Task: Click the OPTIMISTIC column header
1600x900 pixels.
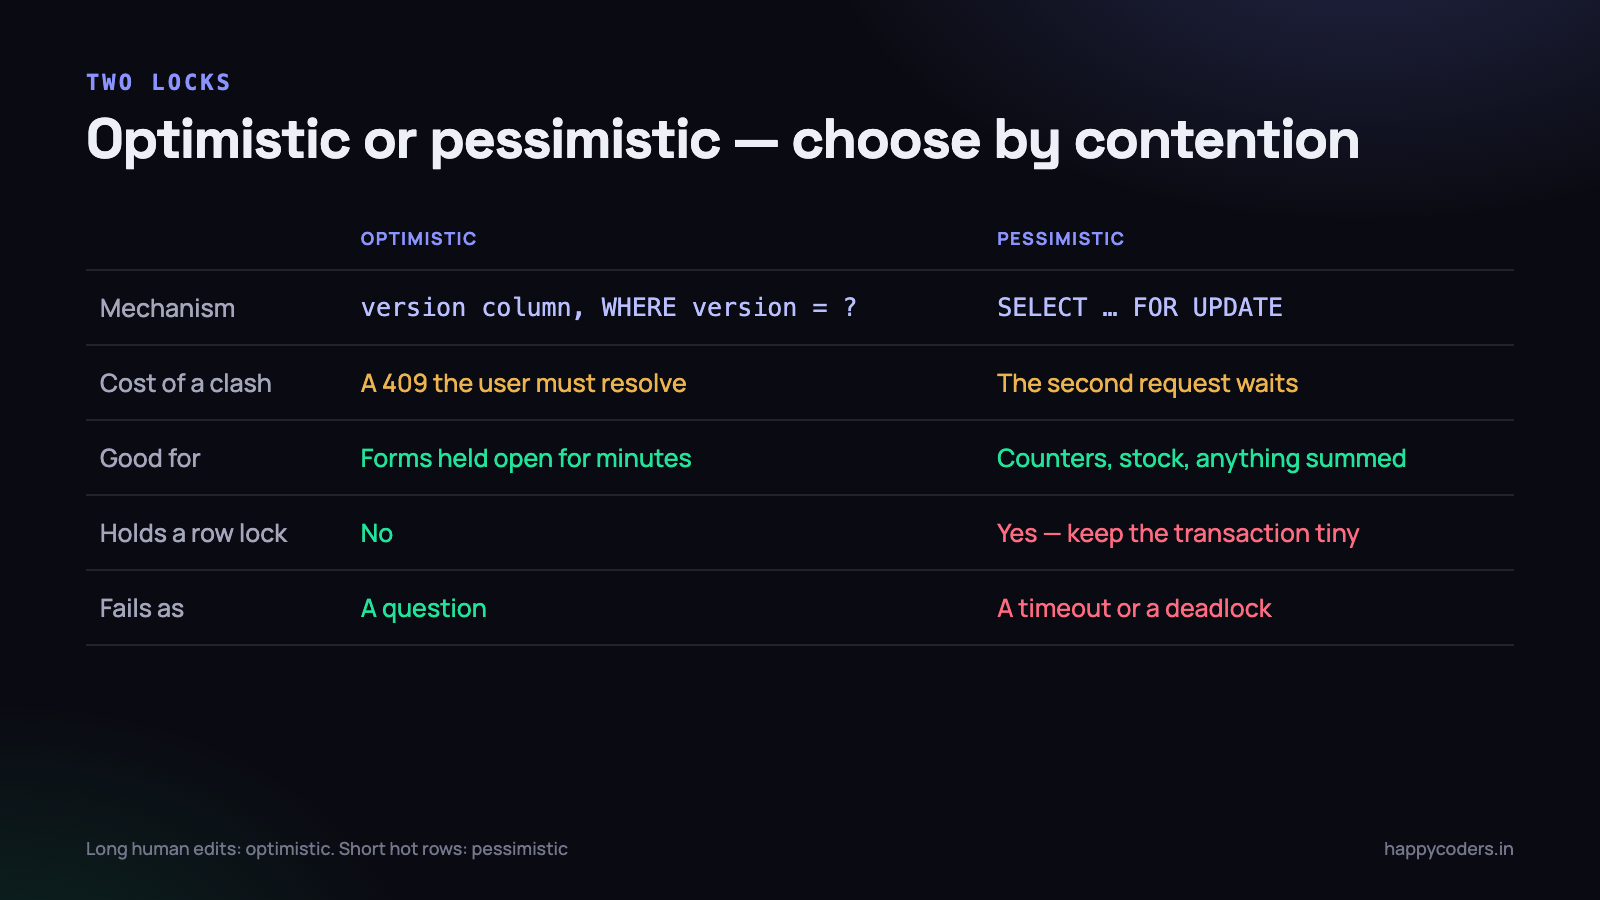Action: point(418,239)
